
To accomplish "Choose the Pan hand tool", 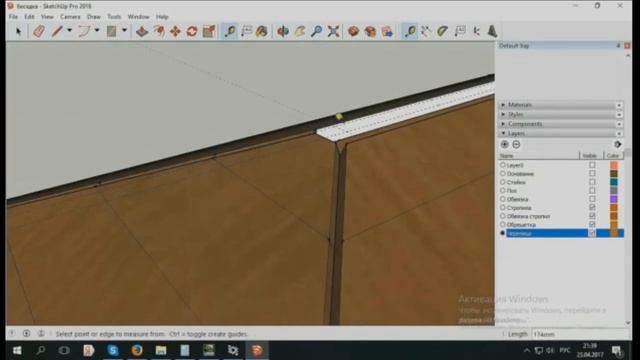I will pos(300,31).
